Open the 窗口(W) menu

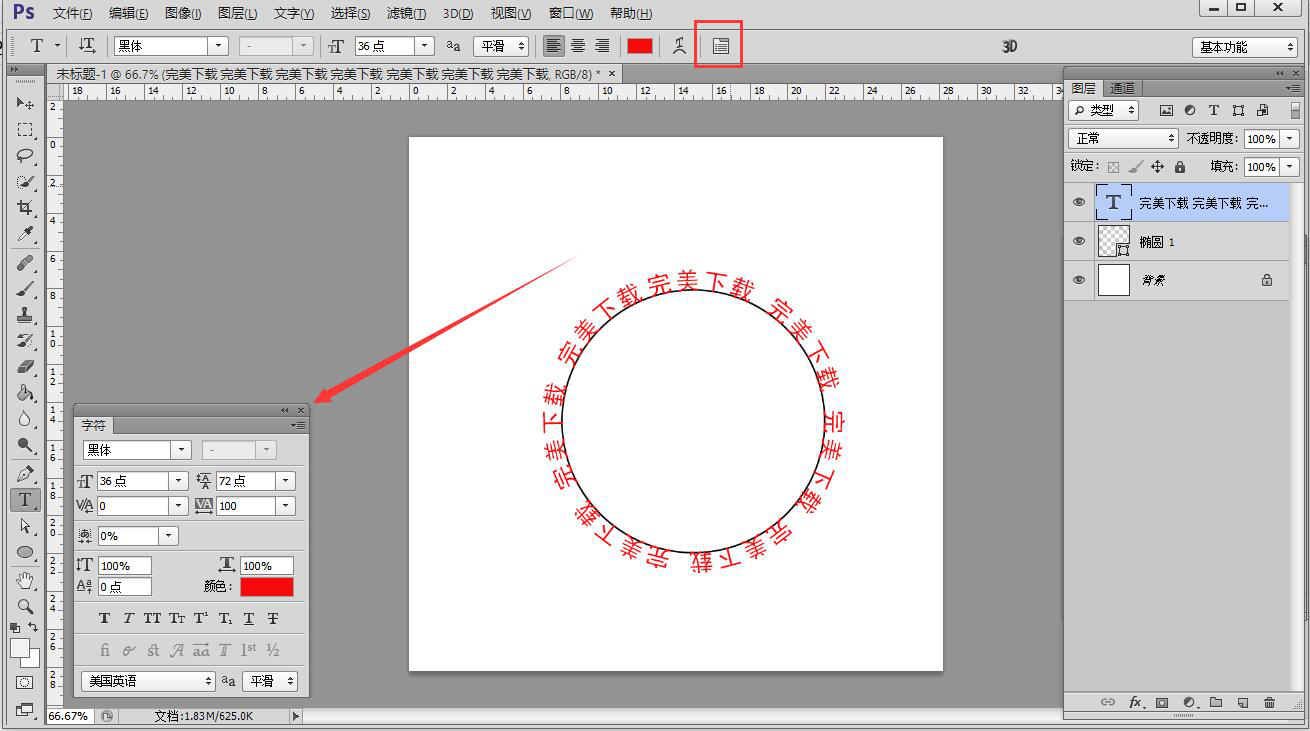point(571,13)
